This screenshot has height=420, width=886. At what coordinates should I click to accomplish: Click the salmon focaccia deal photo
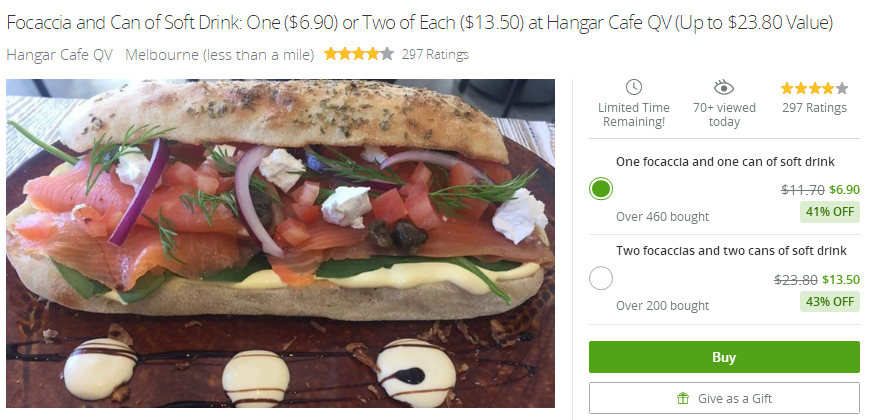click(x=280, y=243)
